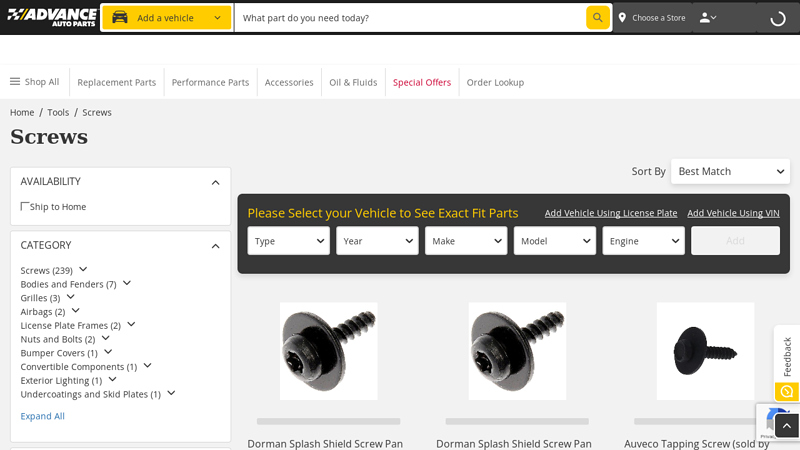Click Add Vehicle Using VIN link
This screenshot has width=800, height=450.
click(x=733, y=213)
